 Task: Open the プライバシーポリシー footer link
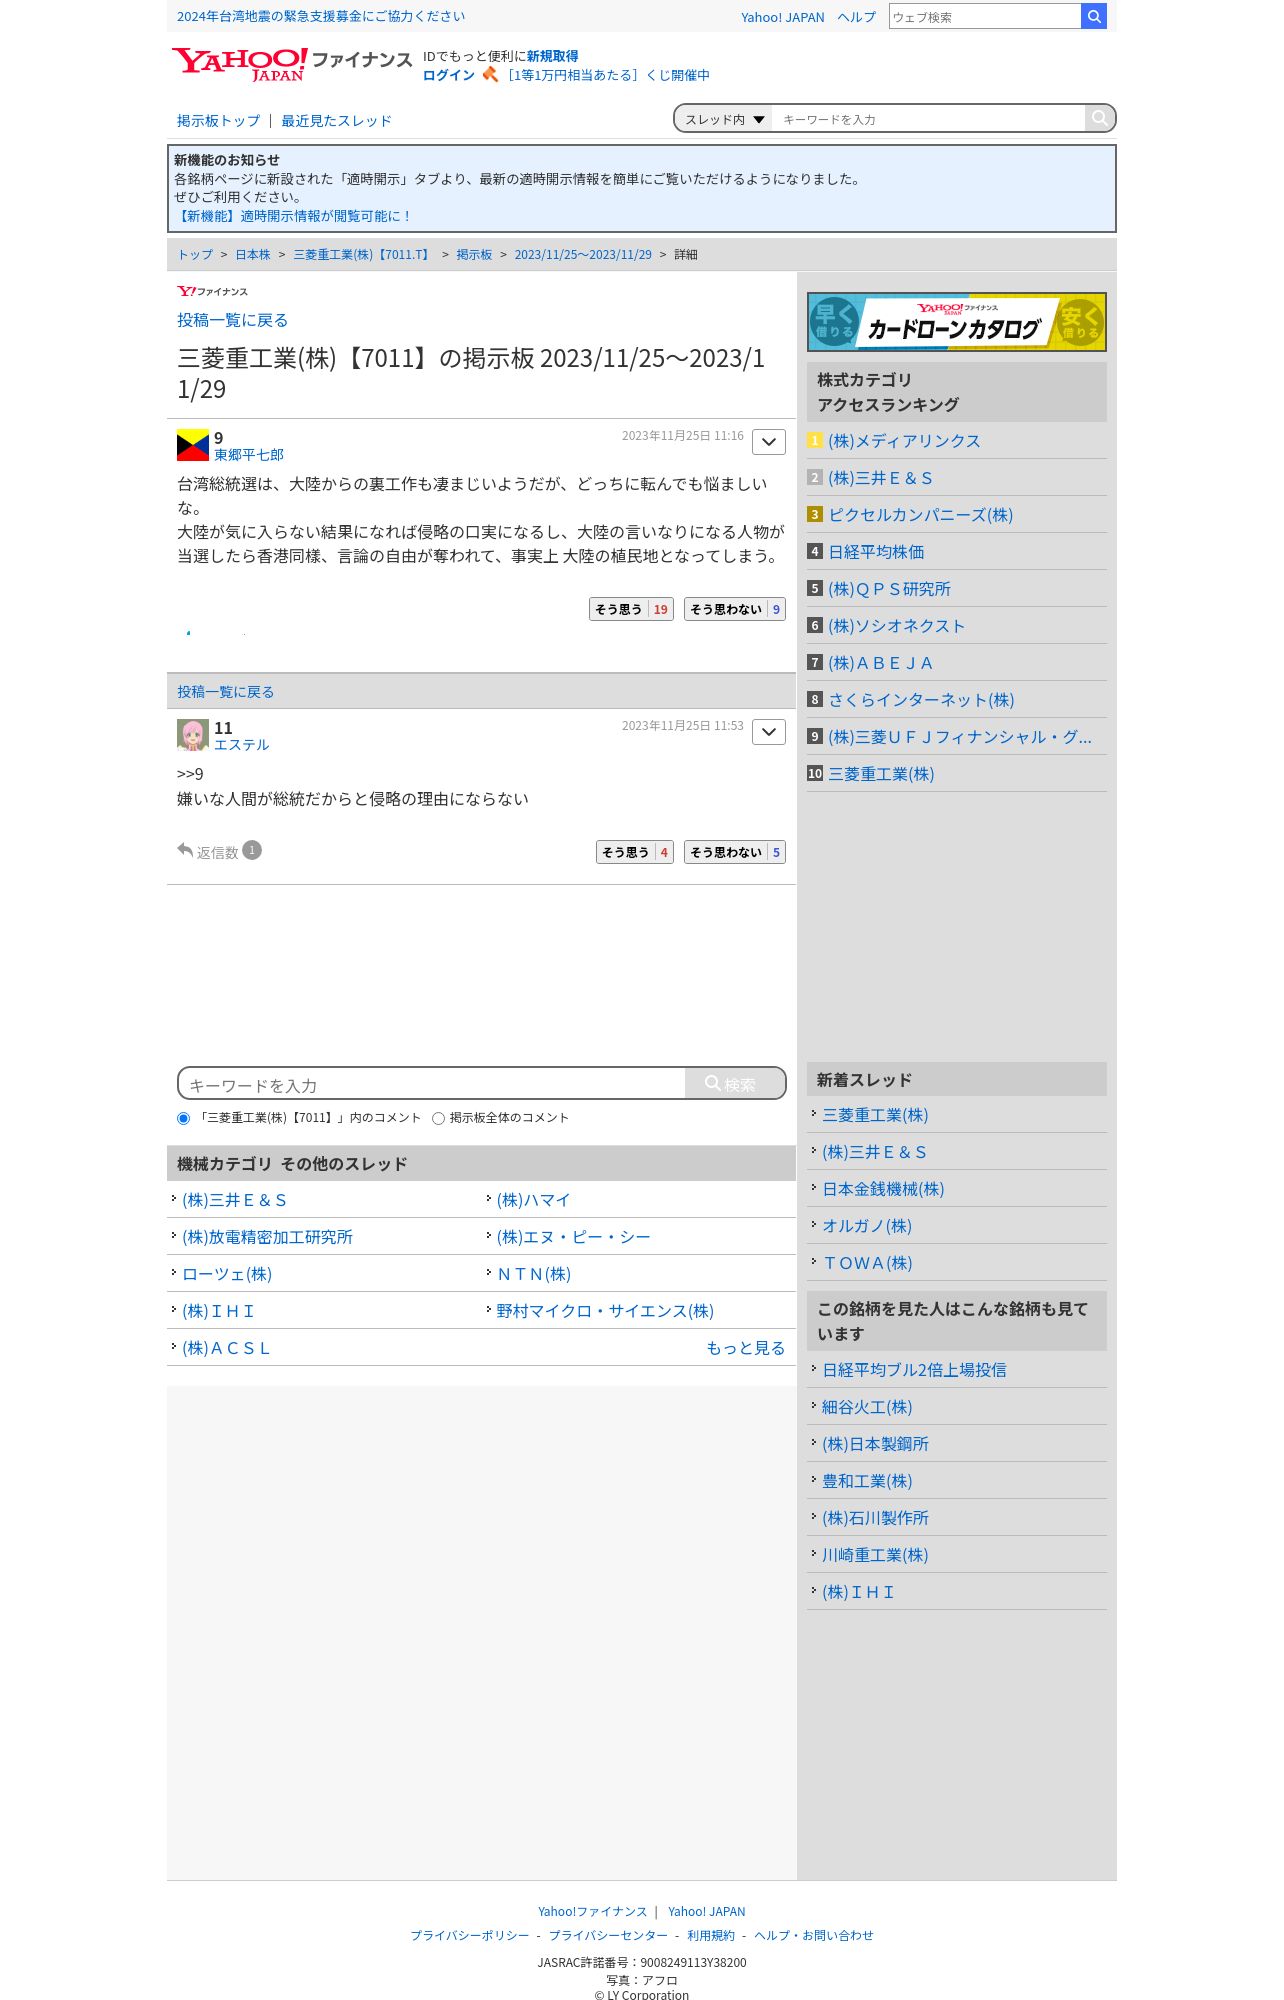click(470, 1935)
